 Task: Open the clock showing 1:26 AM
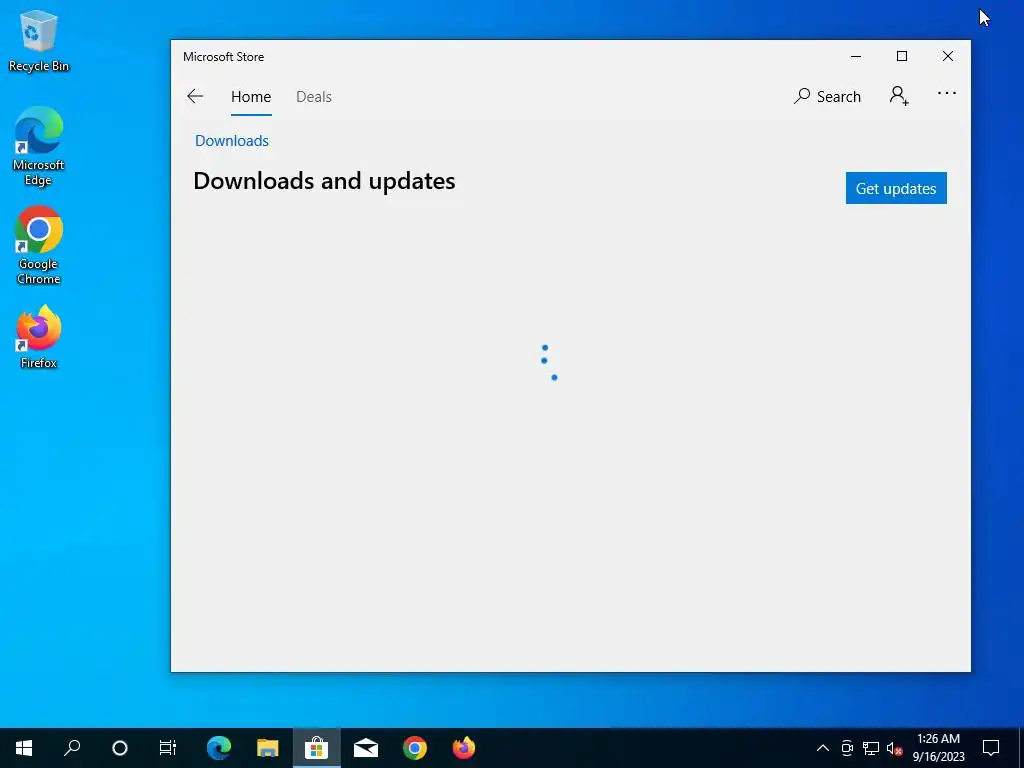(938, 748)
